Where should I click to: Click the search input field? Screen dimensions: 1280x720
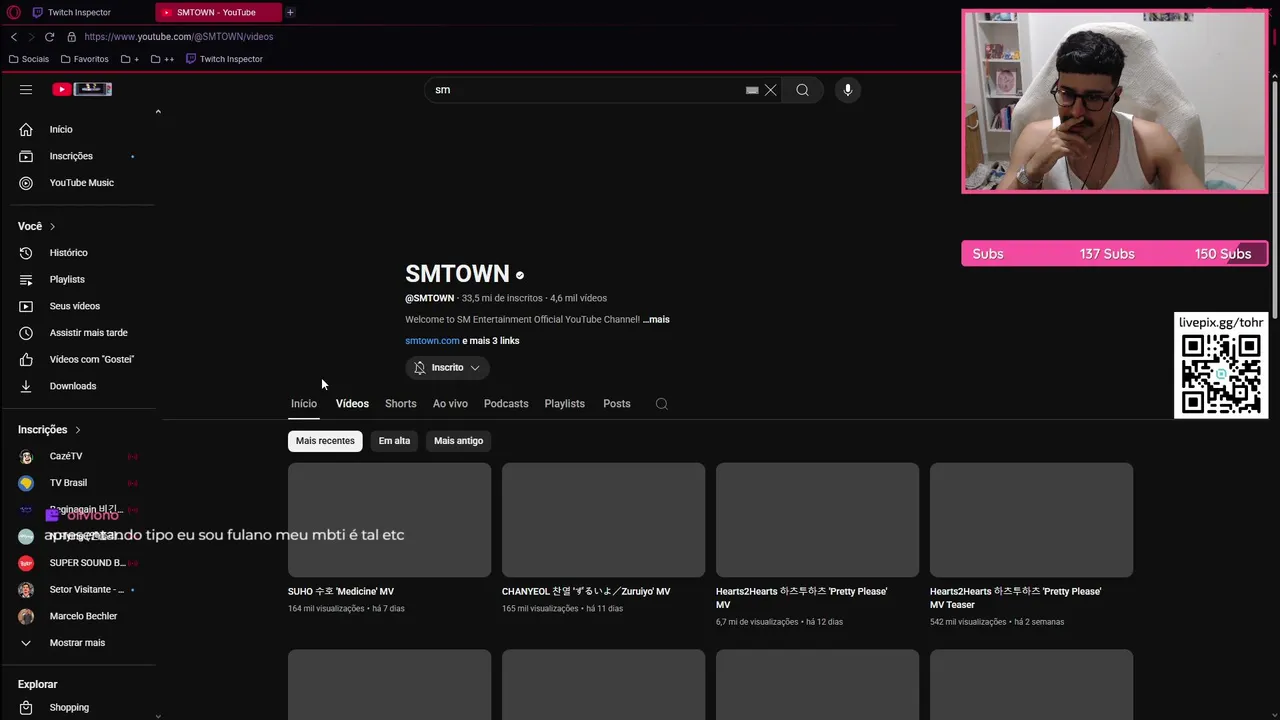585,90
